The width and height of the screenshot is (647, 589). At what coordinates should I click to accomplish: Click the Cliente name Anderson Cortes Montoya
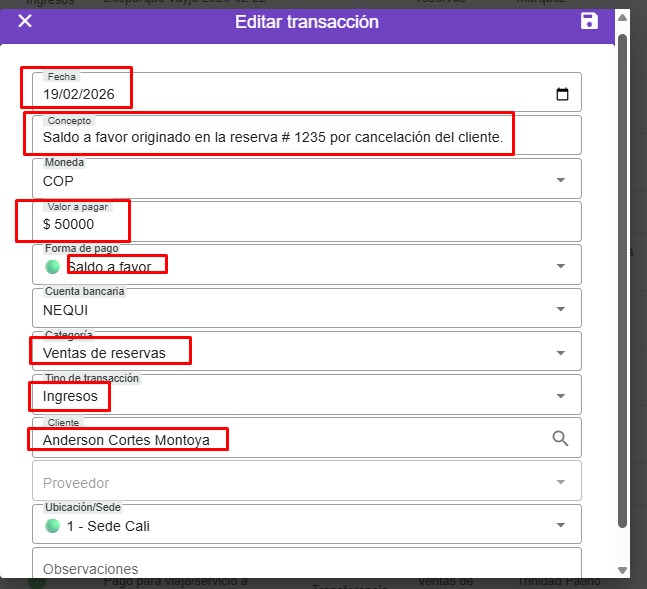pyautogui.click(x=126, y=439)
